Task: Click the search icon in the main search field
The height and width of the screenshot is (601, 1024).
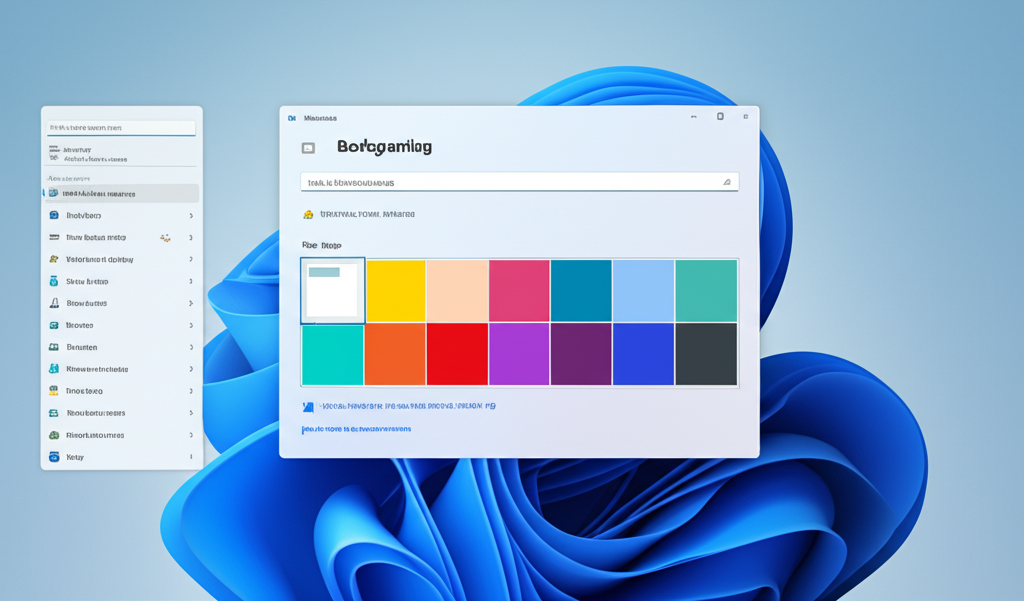Action: [727, 182]
